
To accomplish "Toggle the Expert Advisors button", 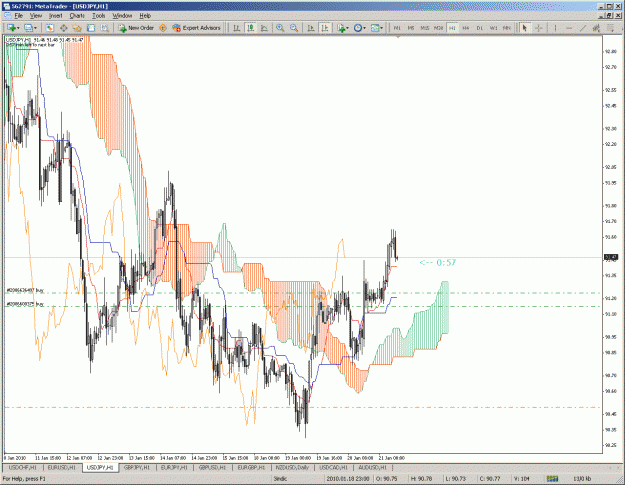I will (x=196, y=28).
